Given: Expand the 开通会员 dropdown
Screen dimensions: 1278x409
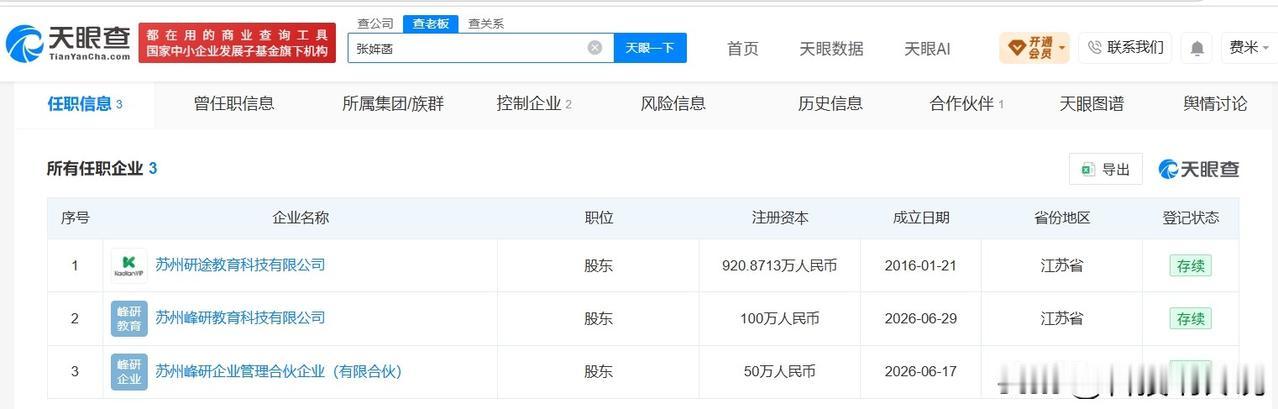Looking at the screenshot, I should (x=1034, y=48).
